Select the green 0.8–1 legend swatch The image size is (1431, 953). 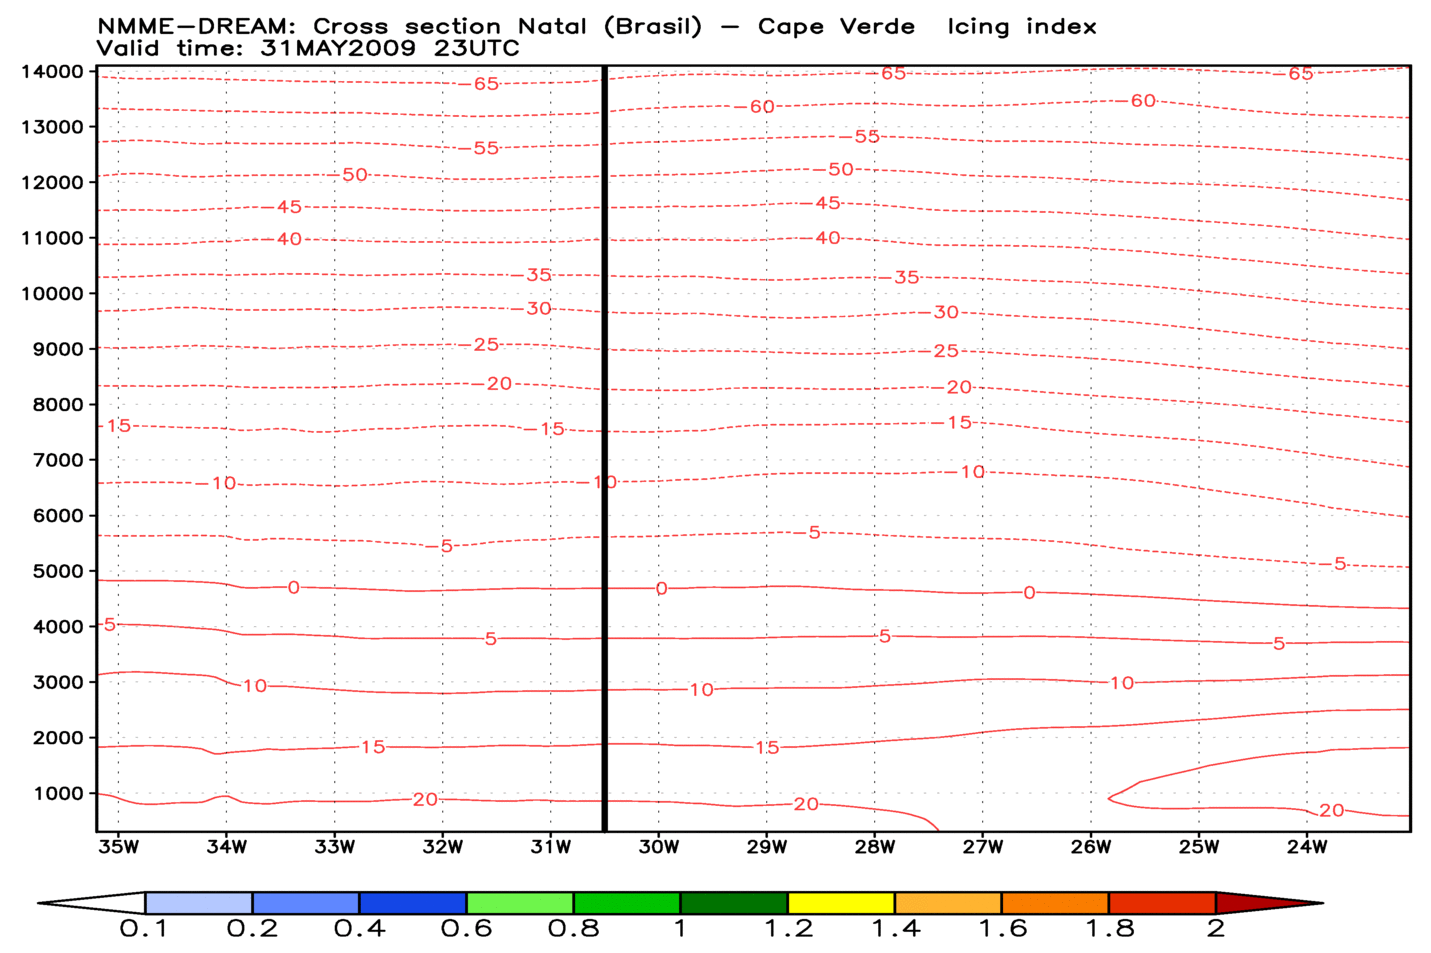[627, 903]
